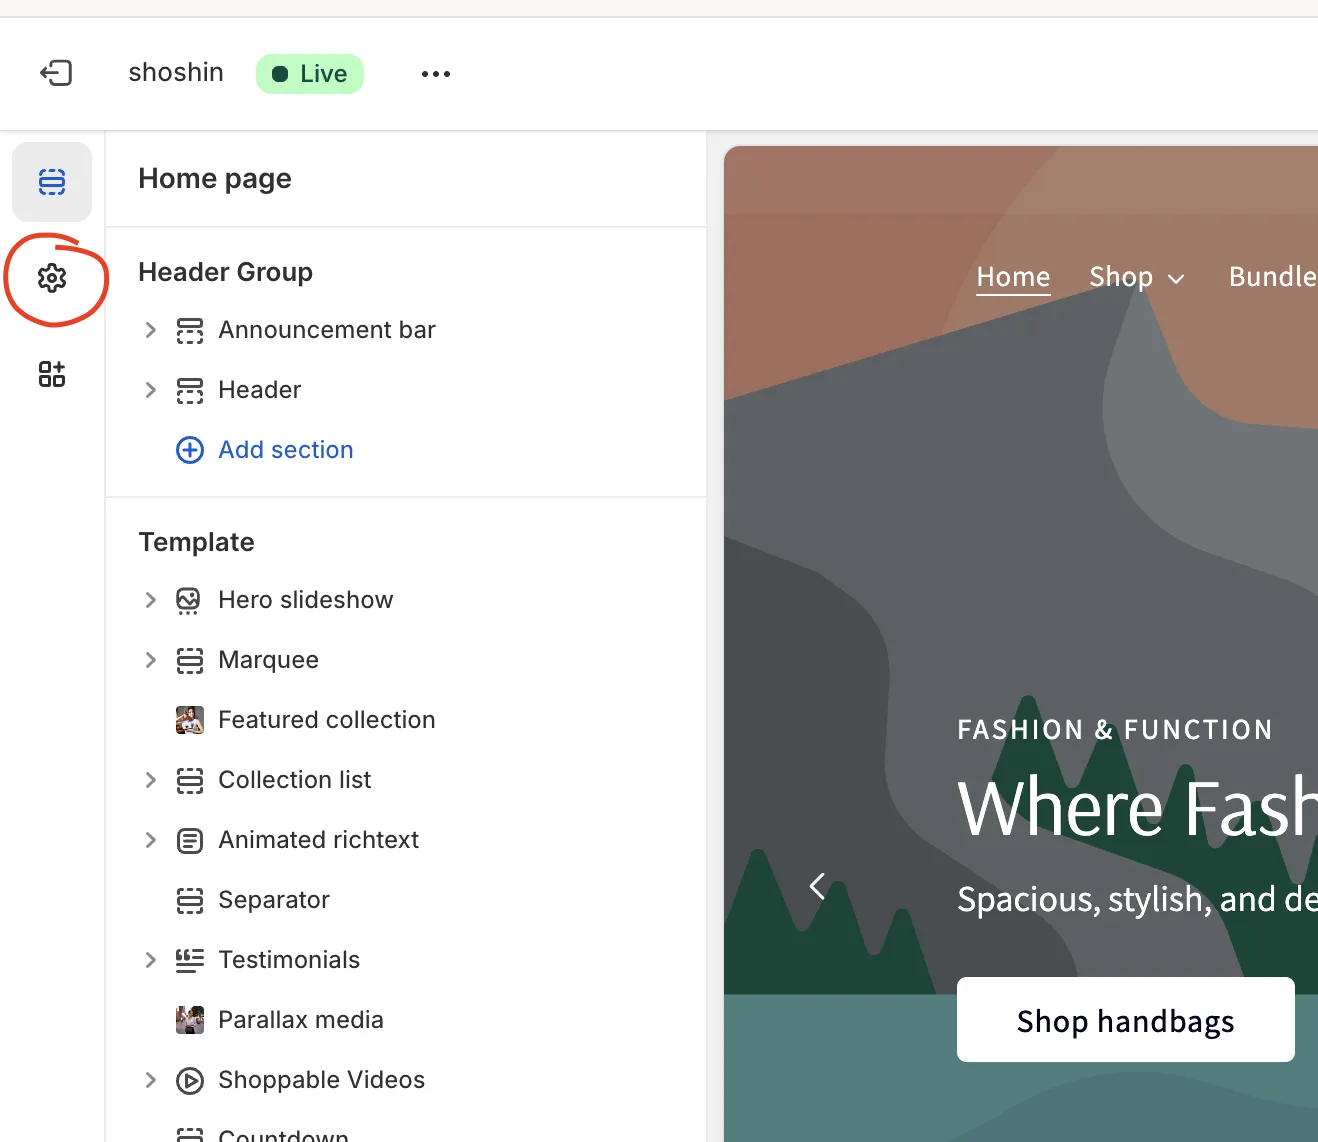Open the App embeds sidebar icon
Viewport: 1318px width, 1142px height.
52,374
